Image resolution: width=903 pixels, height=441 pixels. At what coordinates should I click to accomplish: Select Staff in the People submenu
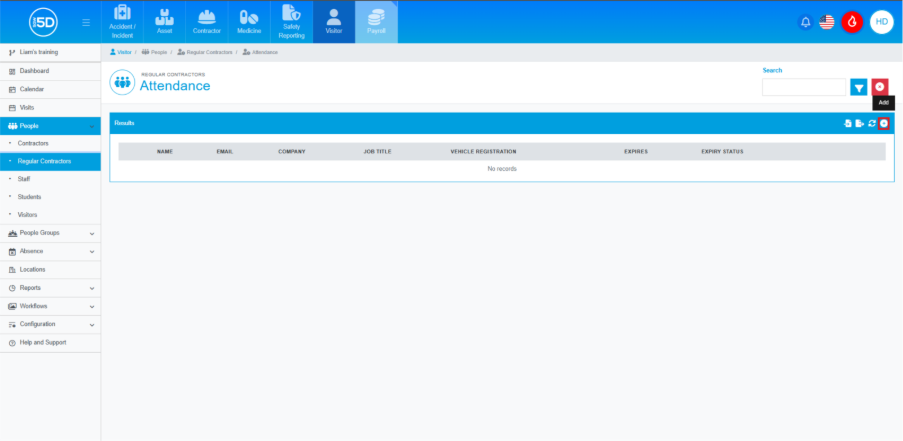click(x=24, y=179)
